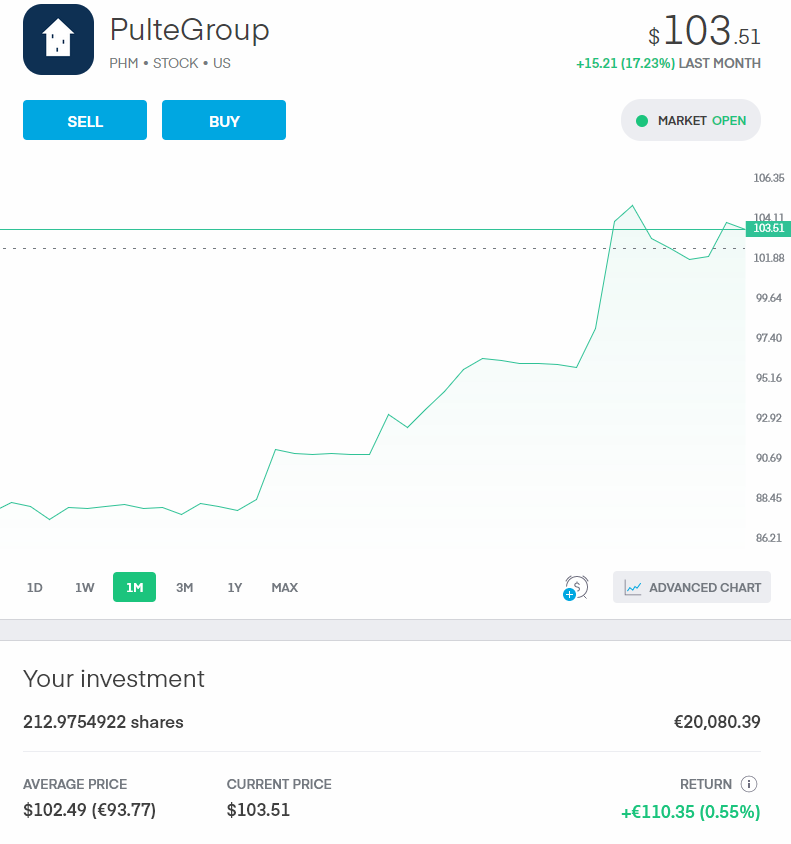Click the 88.45 axis label
Screen dimensions: 791x844
(x=768, y=498)
